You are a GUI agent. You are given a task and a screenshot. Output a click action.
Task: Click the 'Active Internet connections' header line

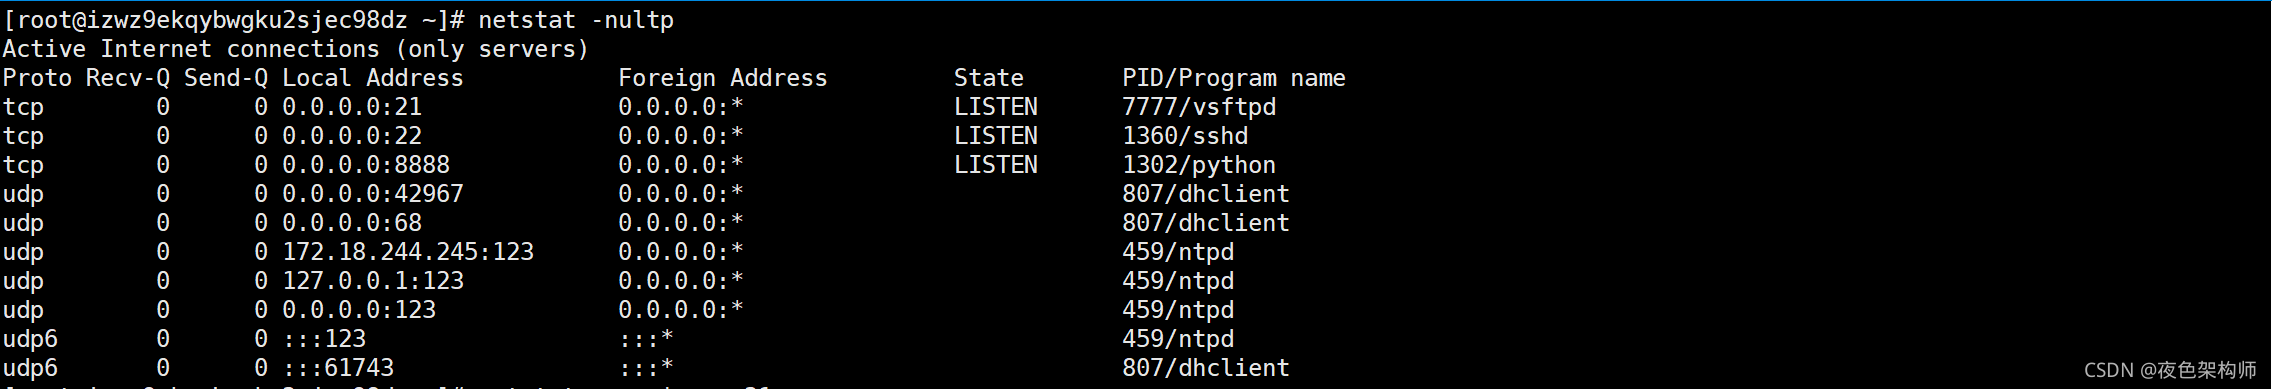click(x=296, y=49)
